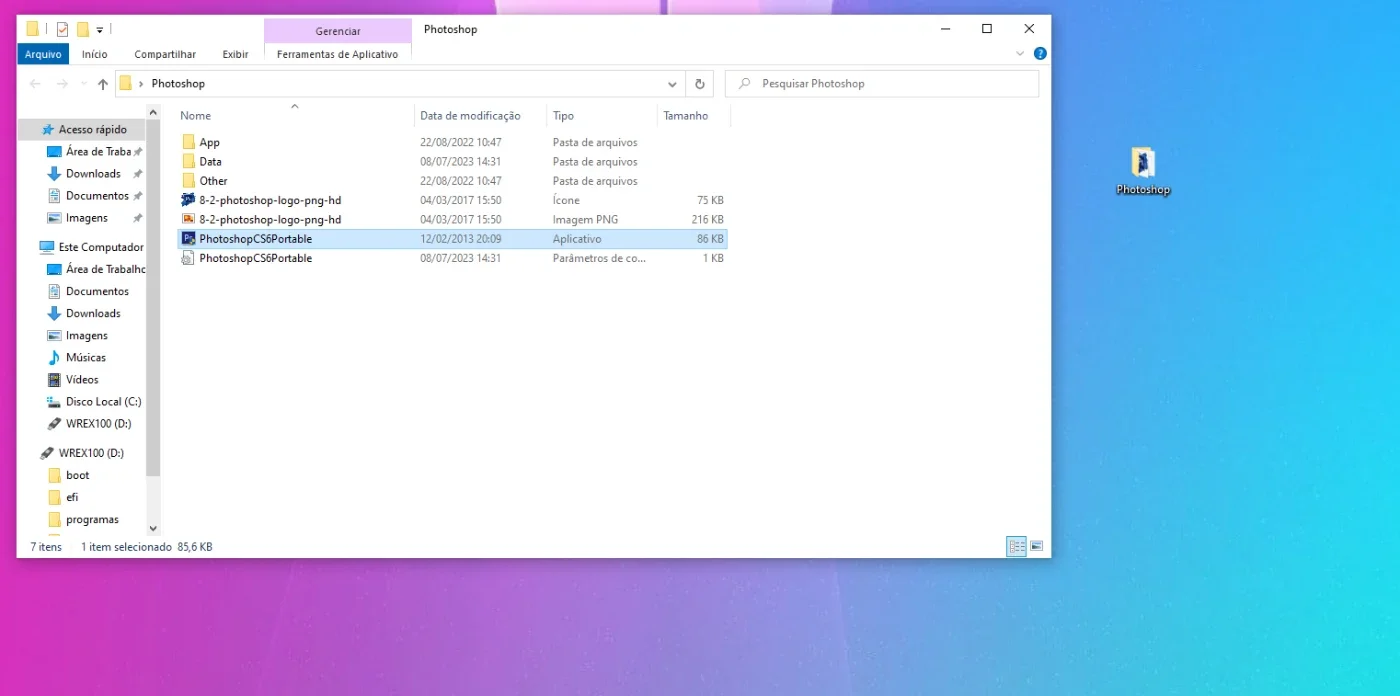1400x696 pixels.
Task: Open the Quick Access Toolbar customize dropdown
Action: (100, 30)
